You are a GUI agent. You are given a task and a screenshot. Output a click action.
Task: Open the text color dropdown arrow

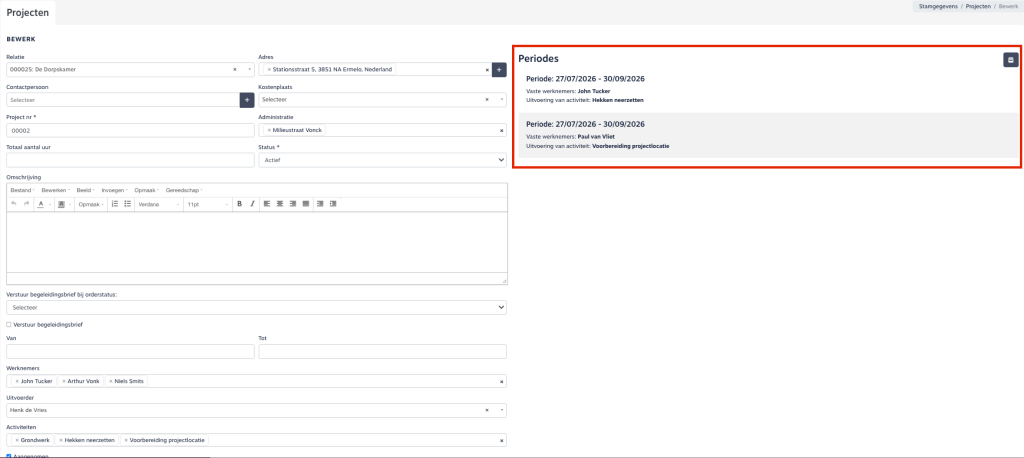tap(50, 204)
